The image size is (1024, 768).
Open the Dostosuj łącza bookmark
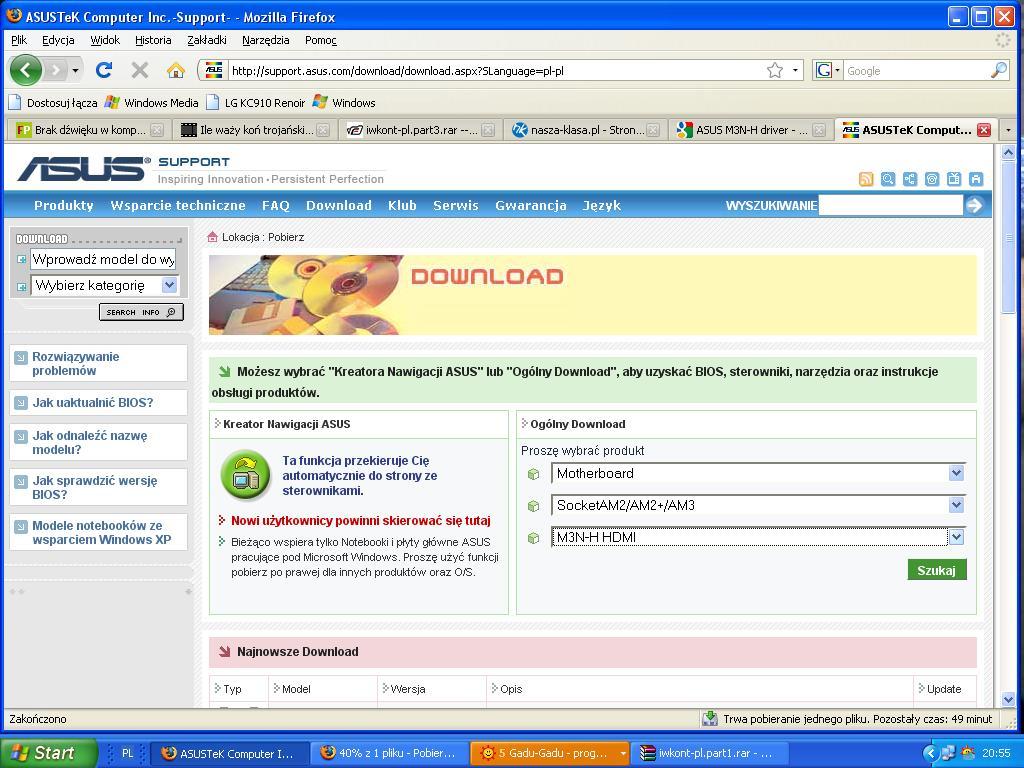tap(53, 103)
